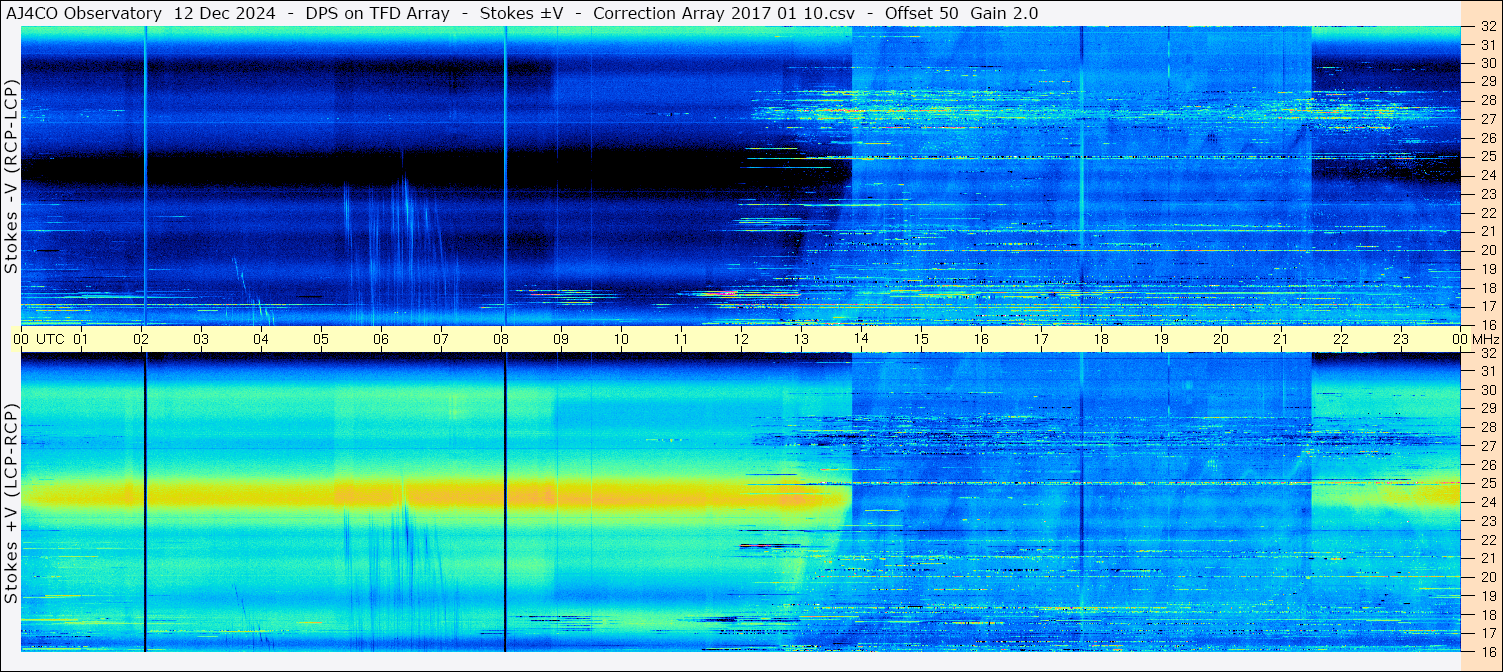Click the 04 hour mark on the UTC axis
Viewport: 1503px width, 672px height.
(x=261, y=339)
